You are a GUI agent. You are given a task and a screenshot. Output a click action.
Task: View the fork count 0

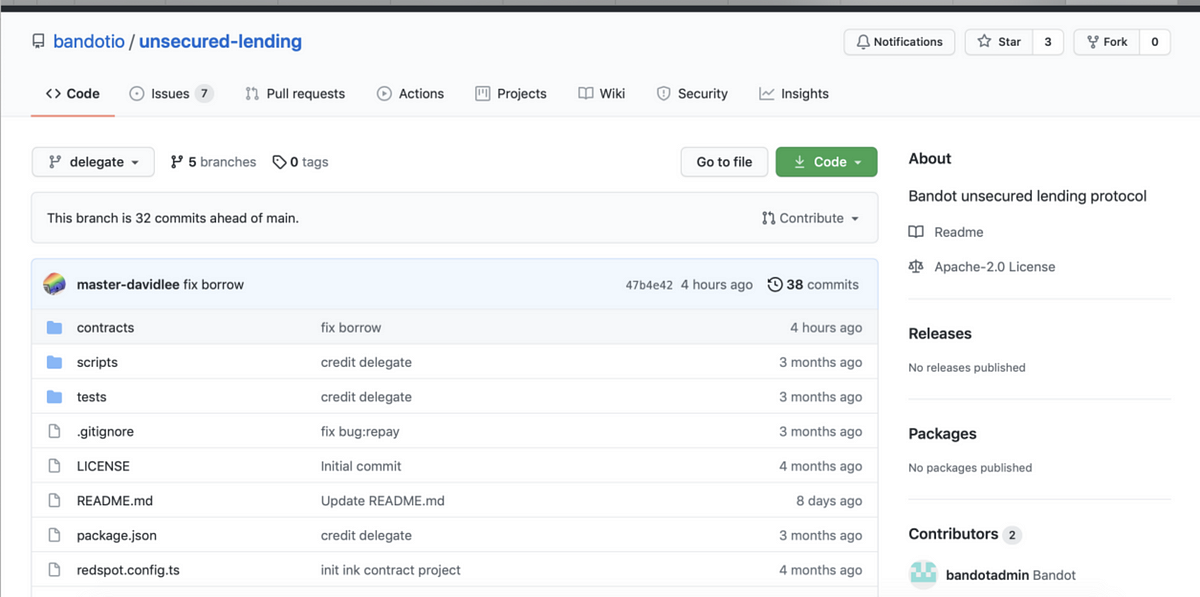(1154, 42)
